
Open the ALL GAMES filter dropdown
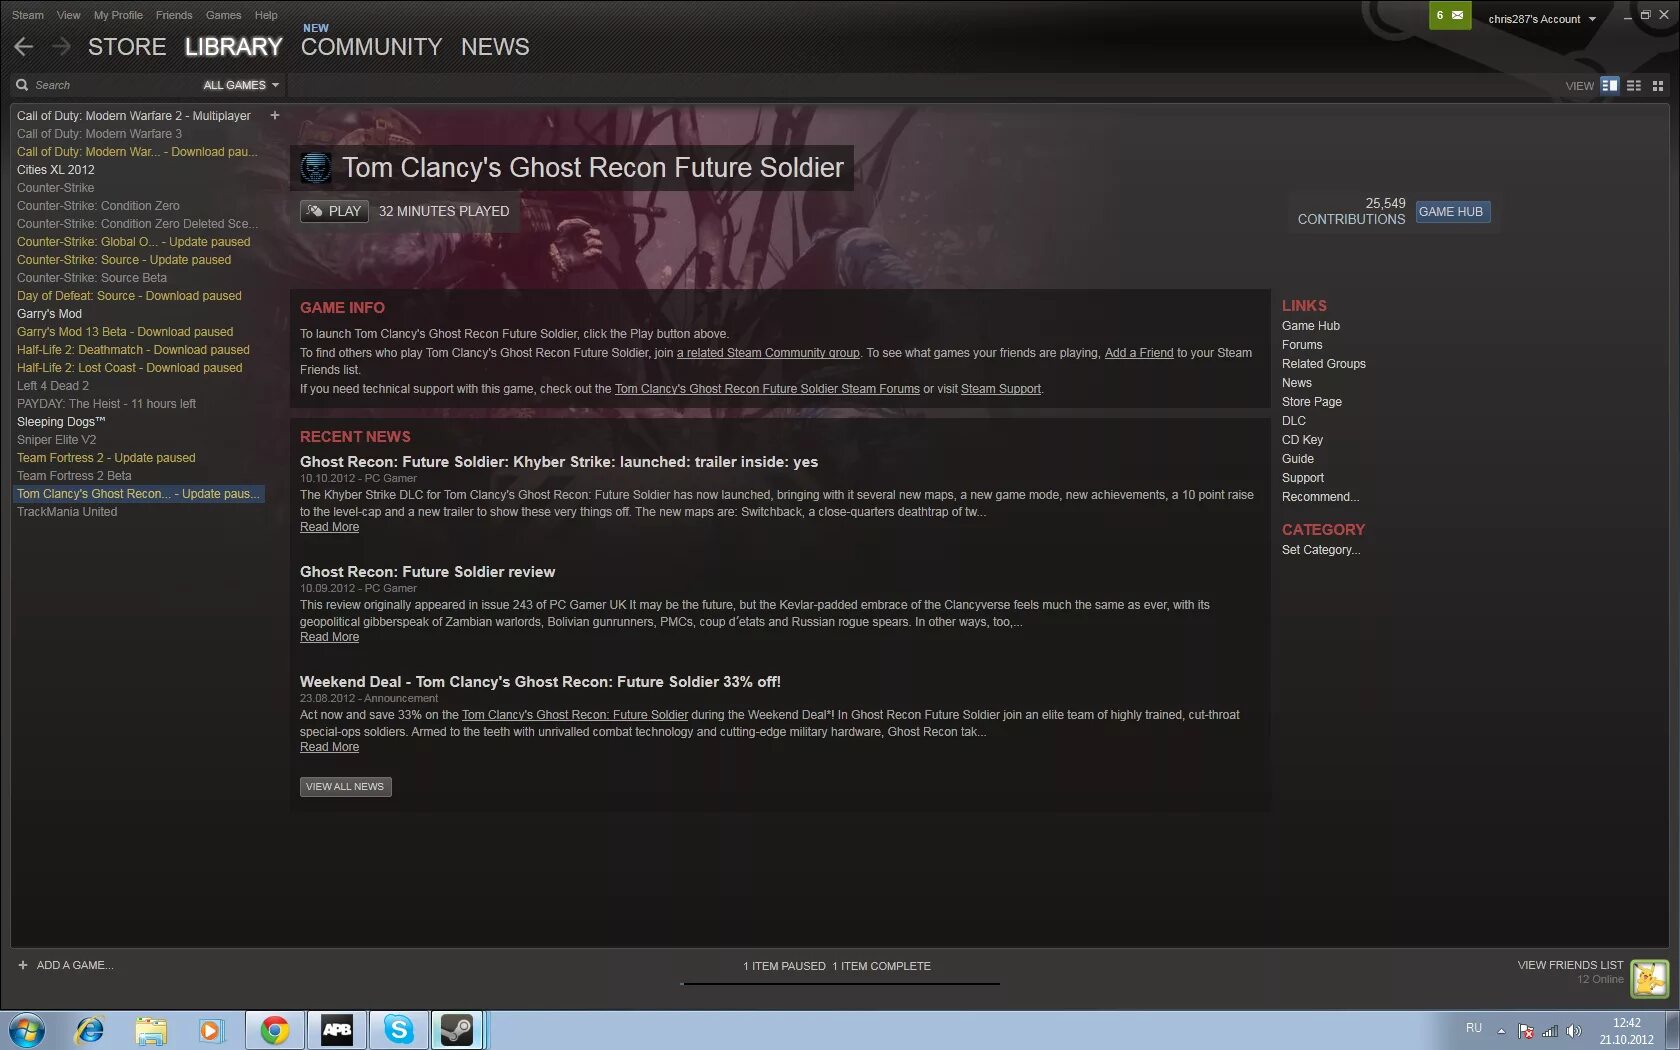[241, 85]
